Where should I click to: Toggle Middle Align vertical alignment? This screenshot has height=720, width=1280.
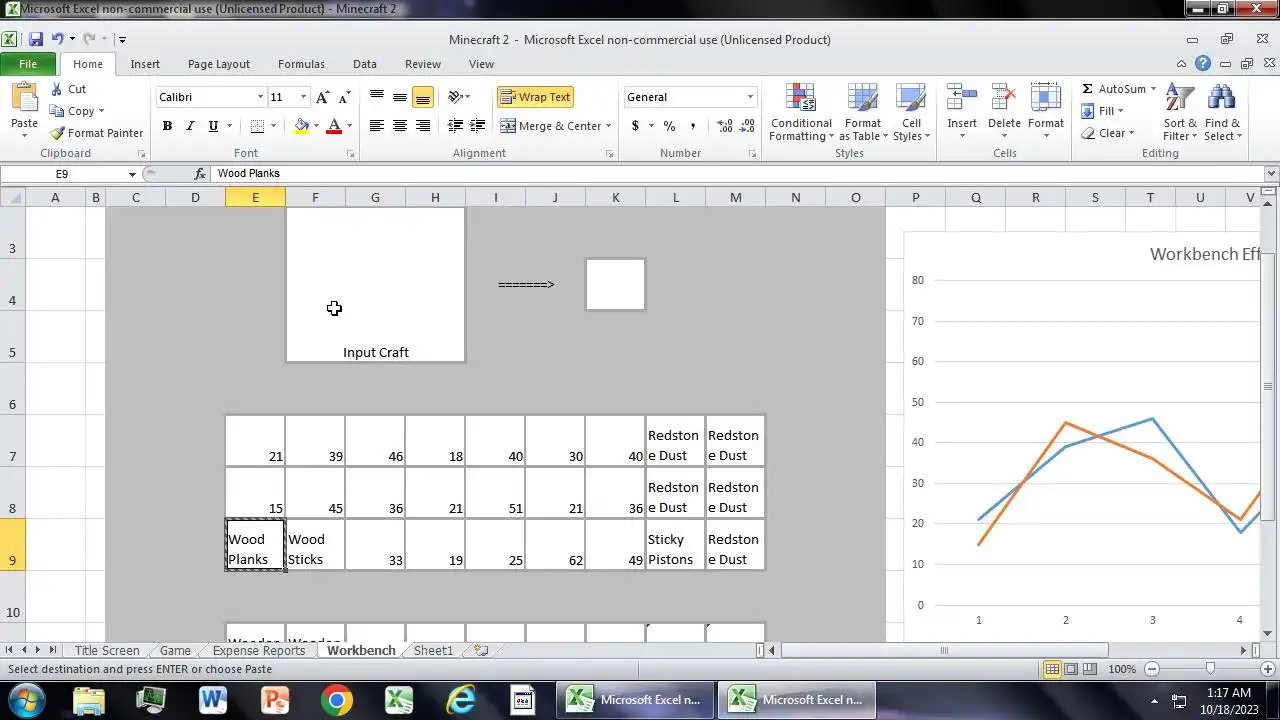click(400, 97)
